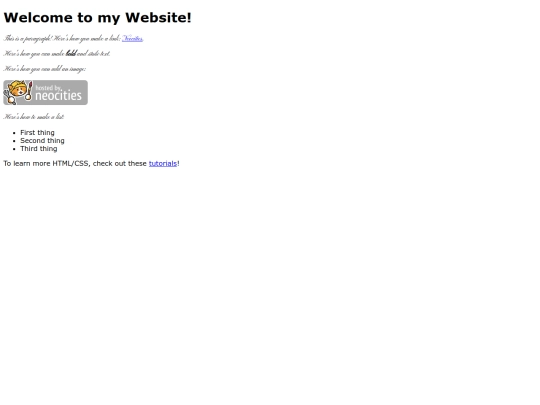Click the 'hosted by' text in the badge
This screenshot has height=405, width=540.
coord(48,88)
